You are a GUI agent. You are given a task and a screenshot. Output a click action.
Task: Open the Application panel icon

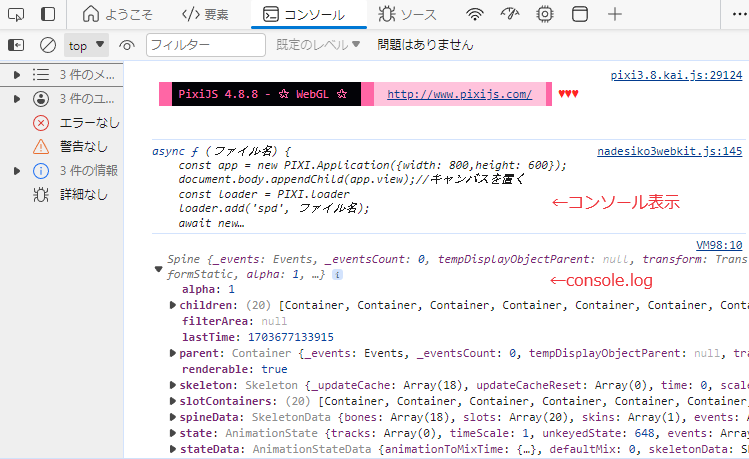pos(579,14)
